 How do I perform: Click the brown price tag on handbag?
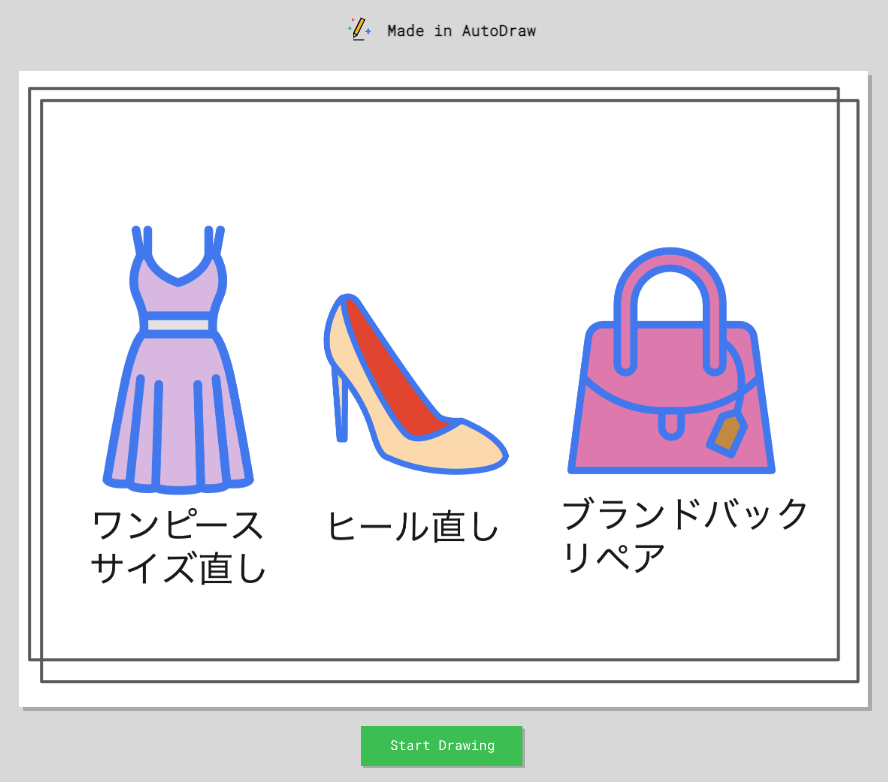[727, 432]
